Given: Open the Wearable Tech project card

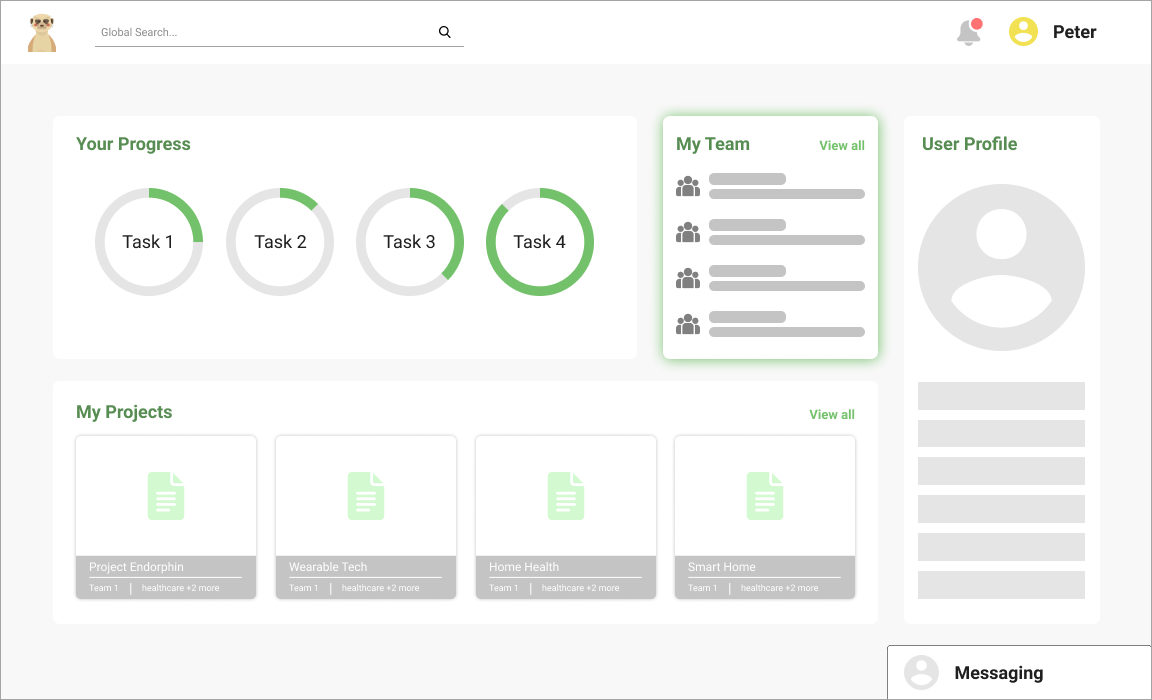Looking at the screenshot, I should pyautogui.click(x=366, y=516).
